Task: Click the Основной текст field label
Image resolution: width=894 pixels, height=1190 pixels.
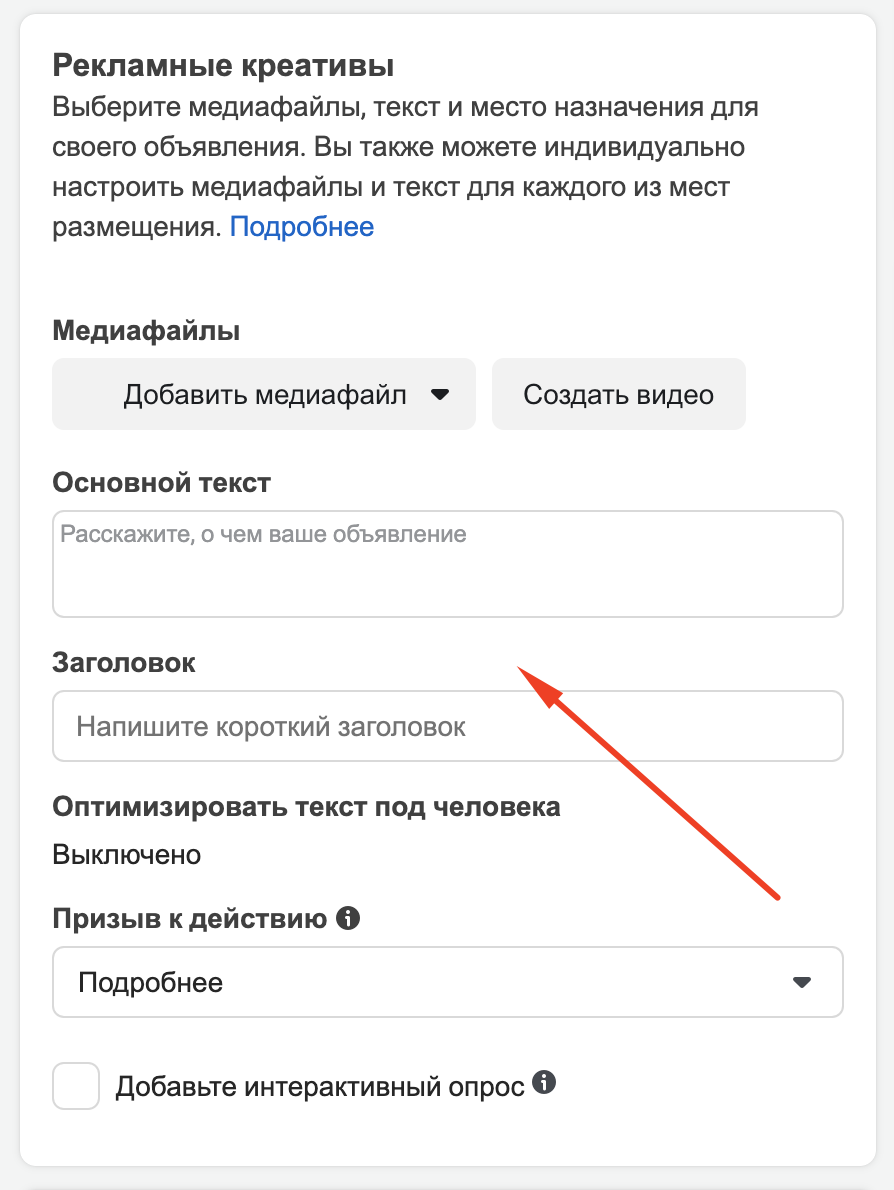Action: tap(162, 483)
